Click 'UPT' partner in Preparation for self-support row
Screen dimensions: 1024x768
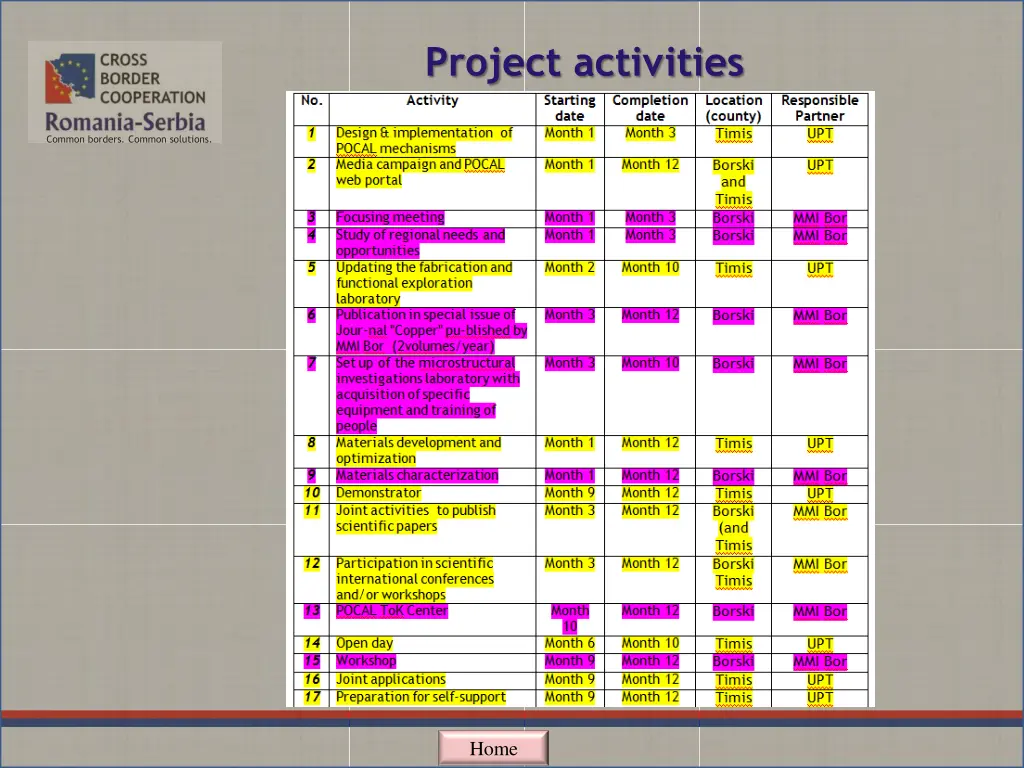coord(820,697)
